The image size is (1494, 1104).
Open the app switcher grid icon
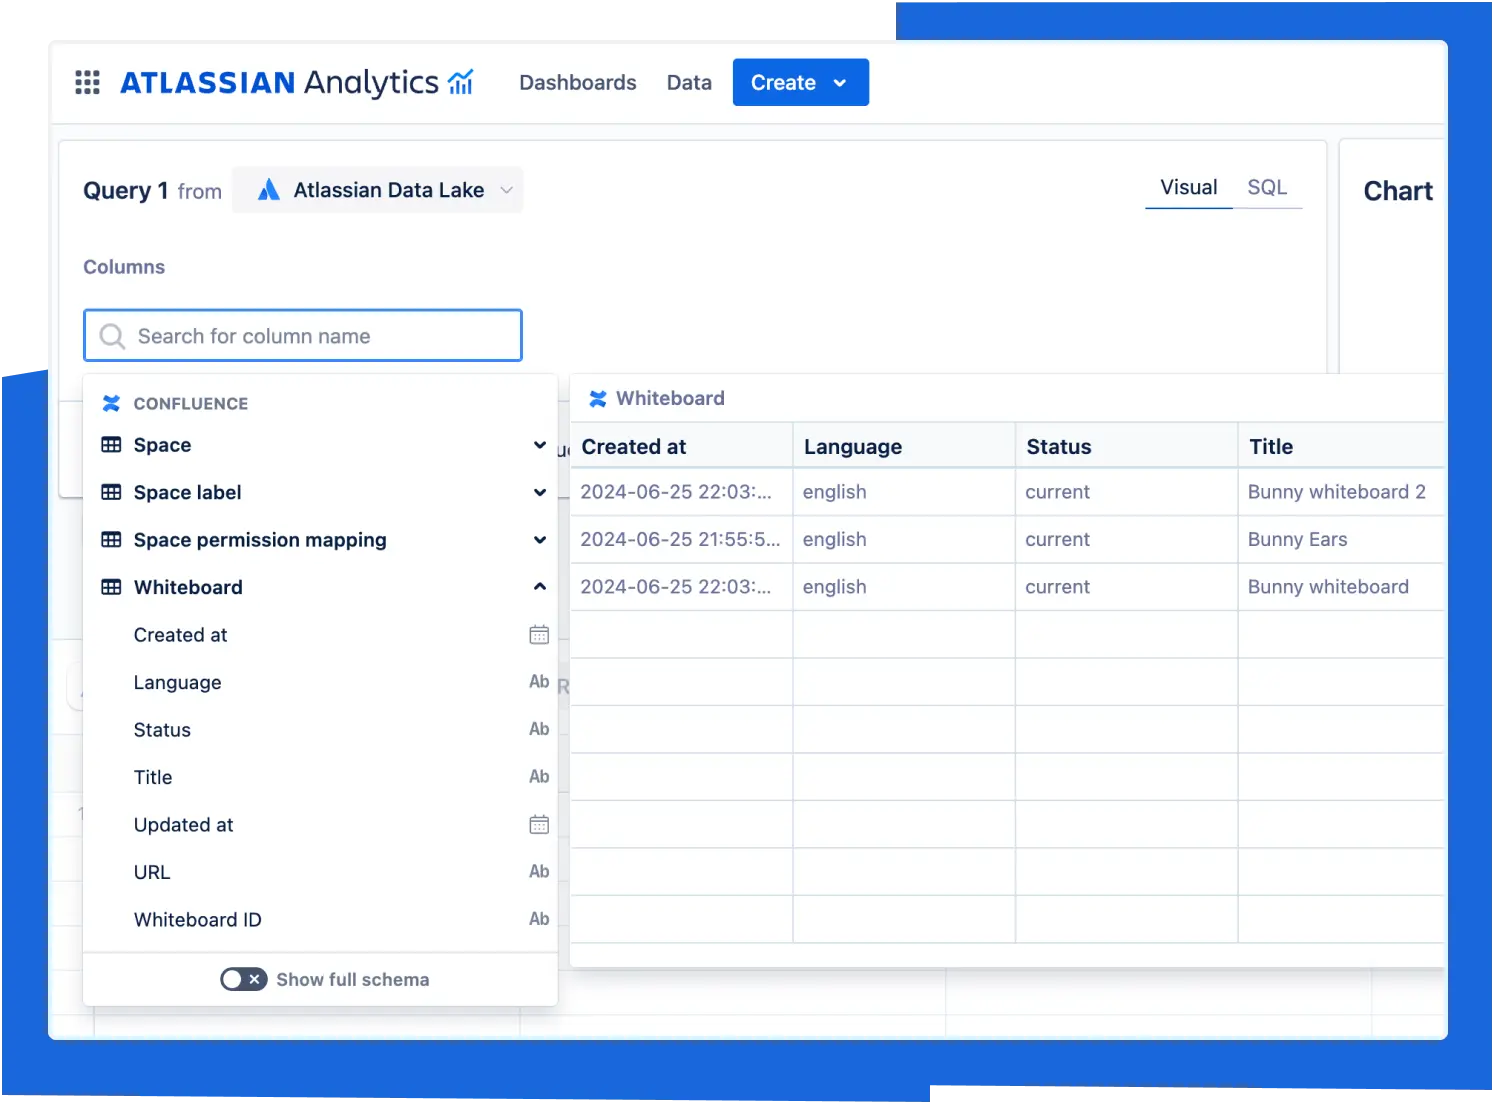87,82
